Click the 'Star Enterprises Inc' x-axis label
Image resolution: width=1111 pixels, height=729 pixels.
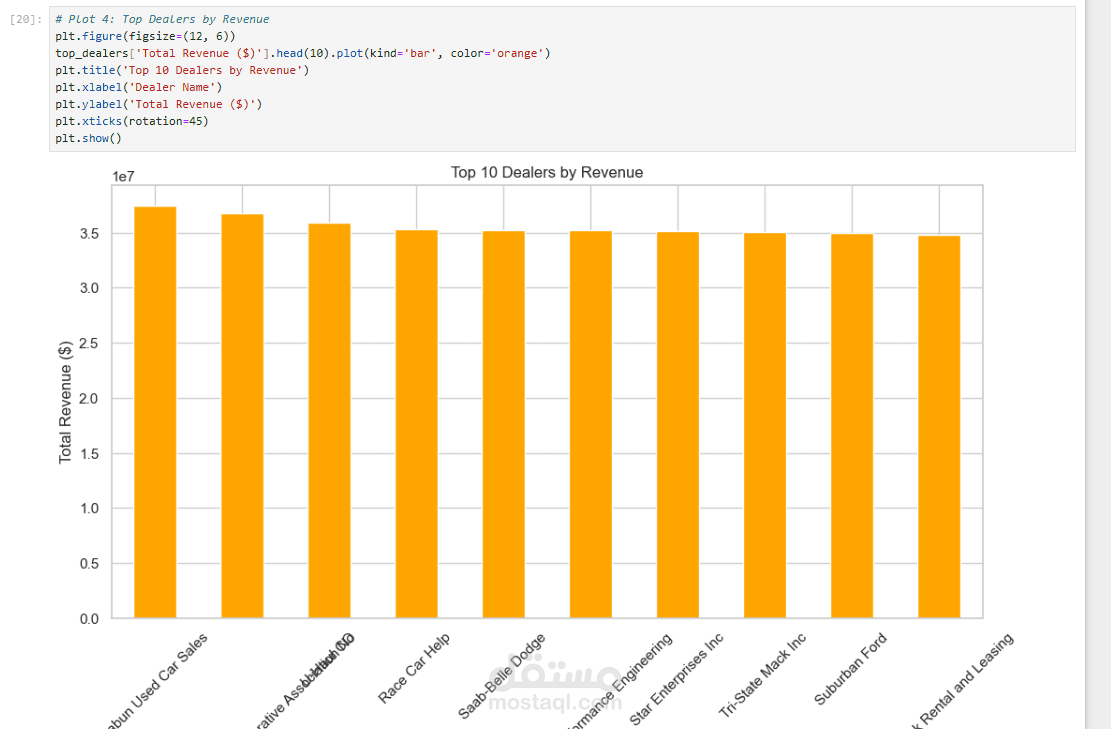[x=677, y=679]
